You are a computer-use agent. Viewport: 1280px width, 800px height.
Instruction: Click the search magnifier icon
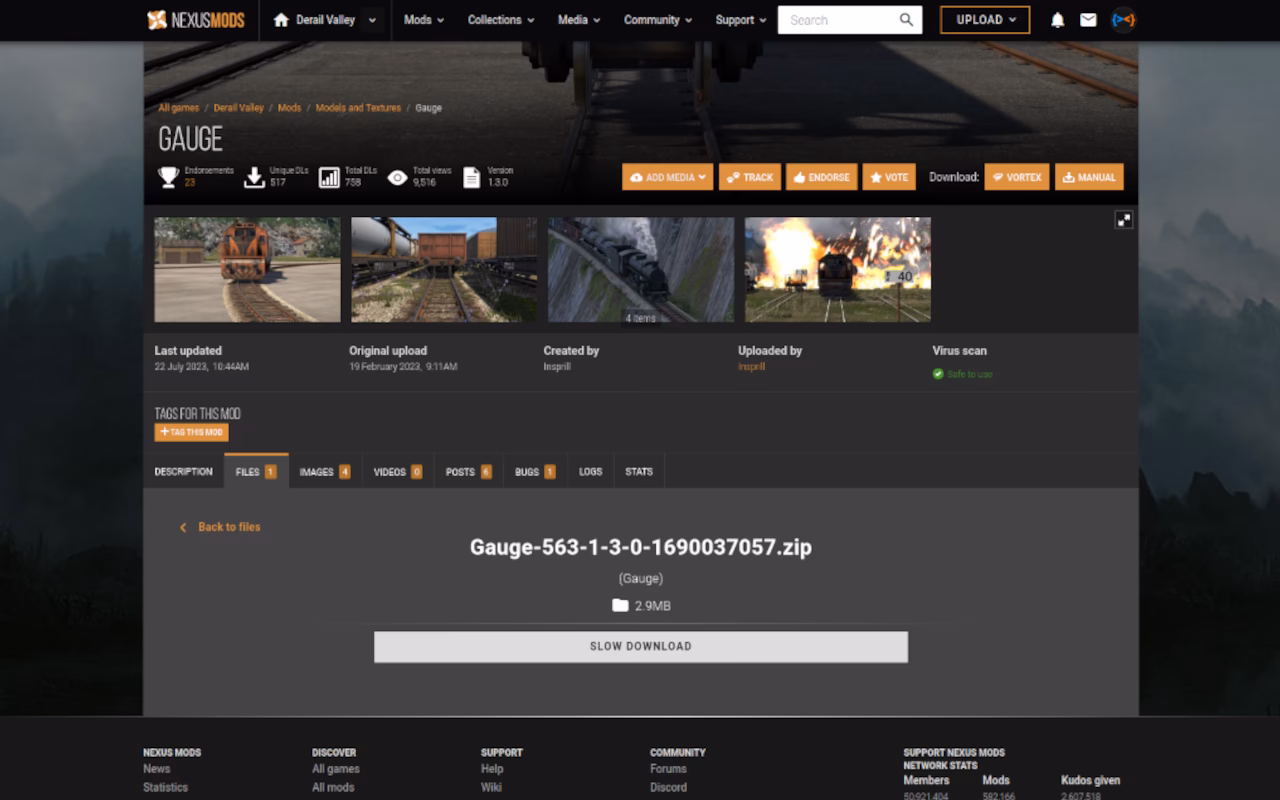[906, 20]
